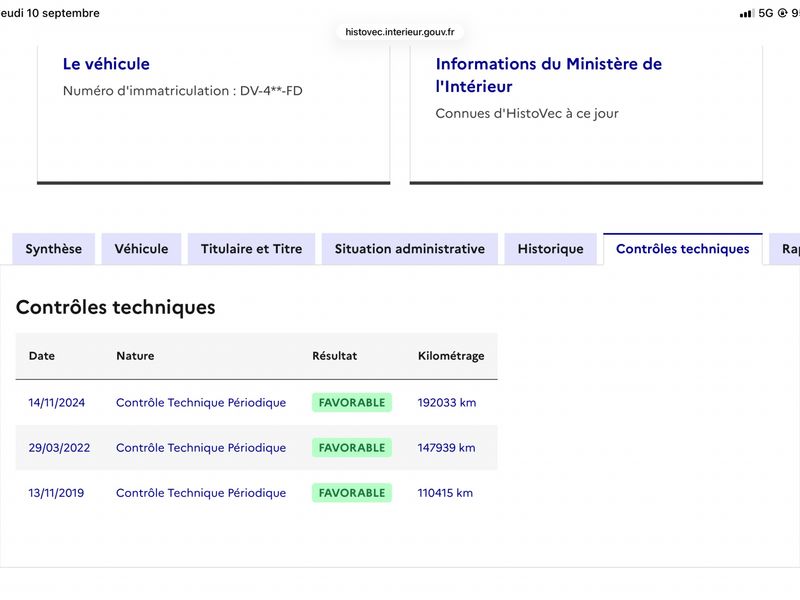Click the Nature column header
Image resolution: width=800 pixels, height=600 pixels.
tap(135, 356)
